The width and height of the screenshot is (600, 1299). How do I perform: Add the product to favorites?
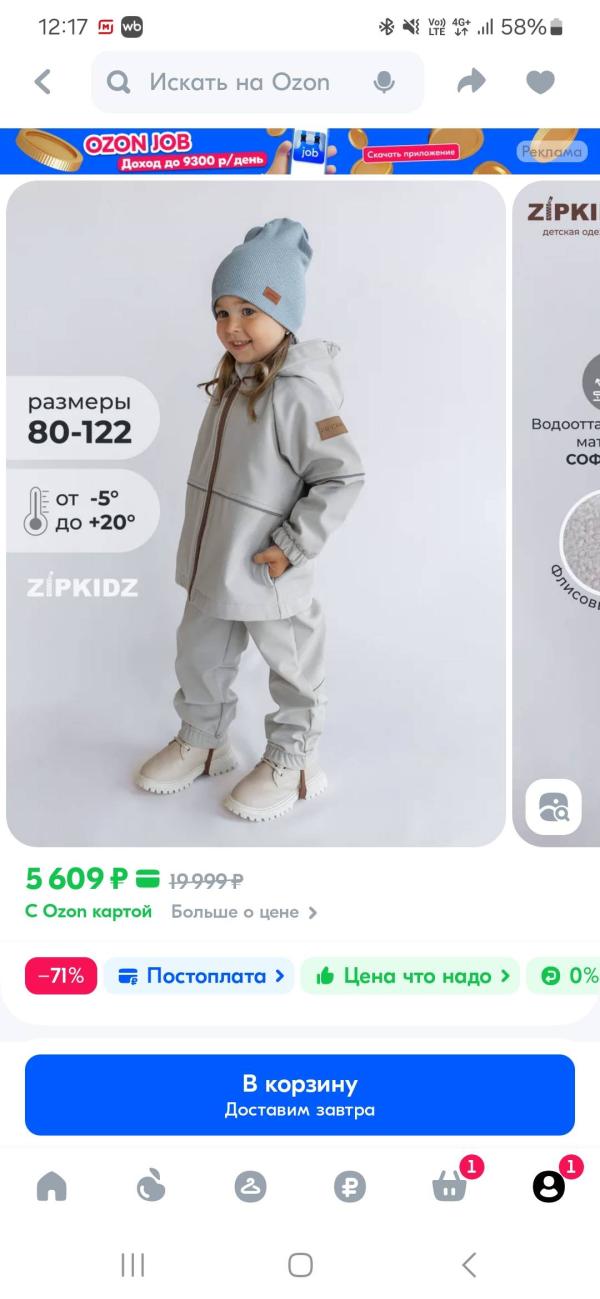tap(540, 82)
